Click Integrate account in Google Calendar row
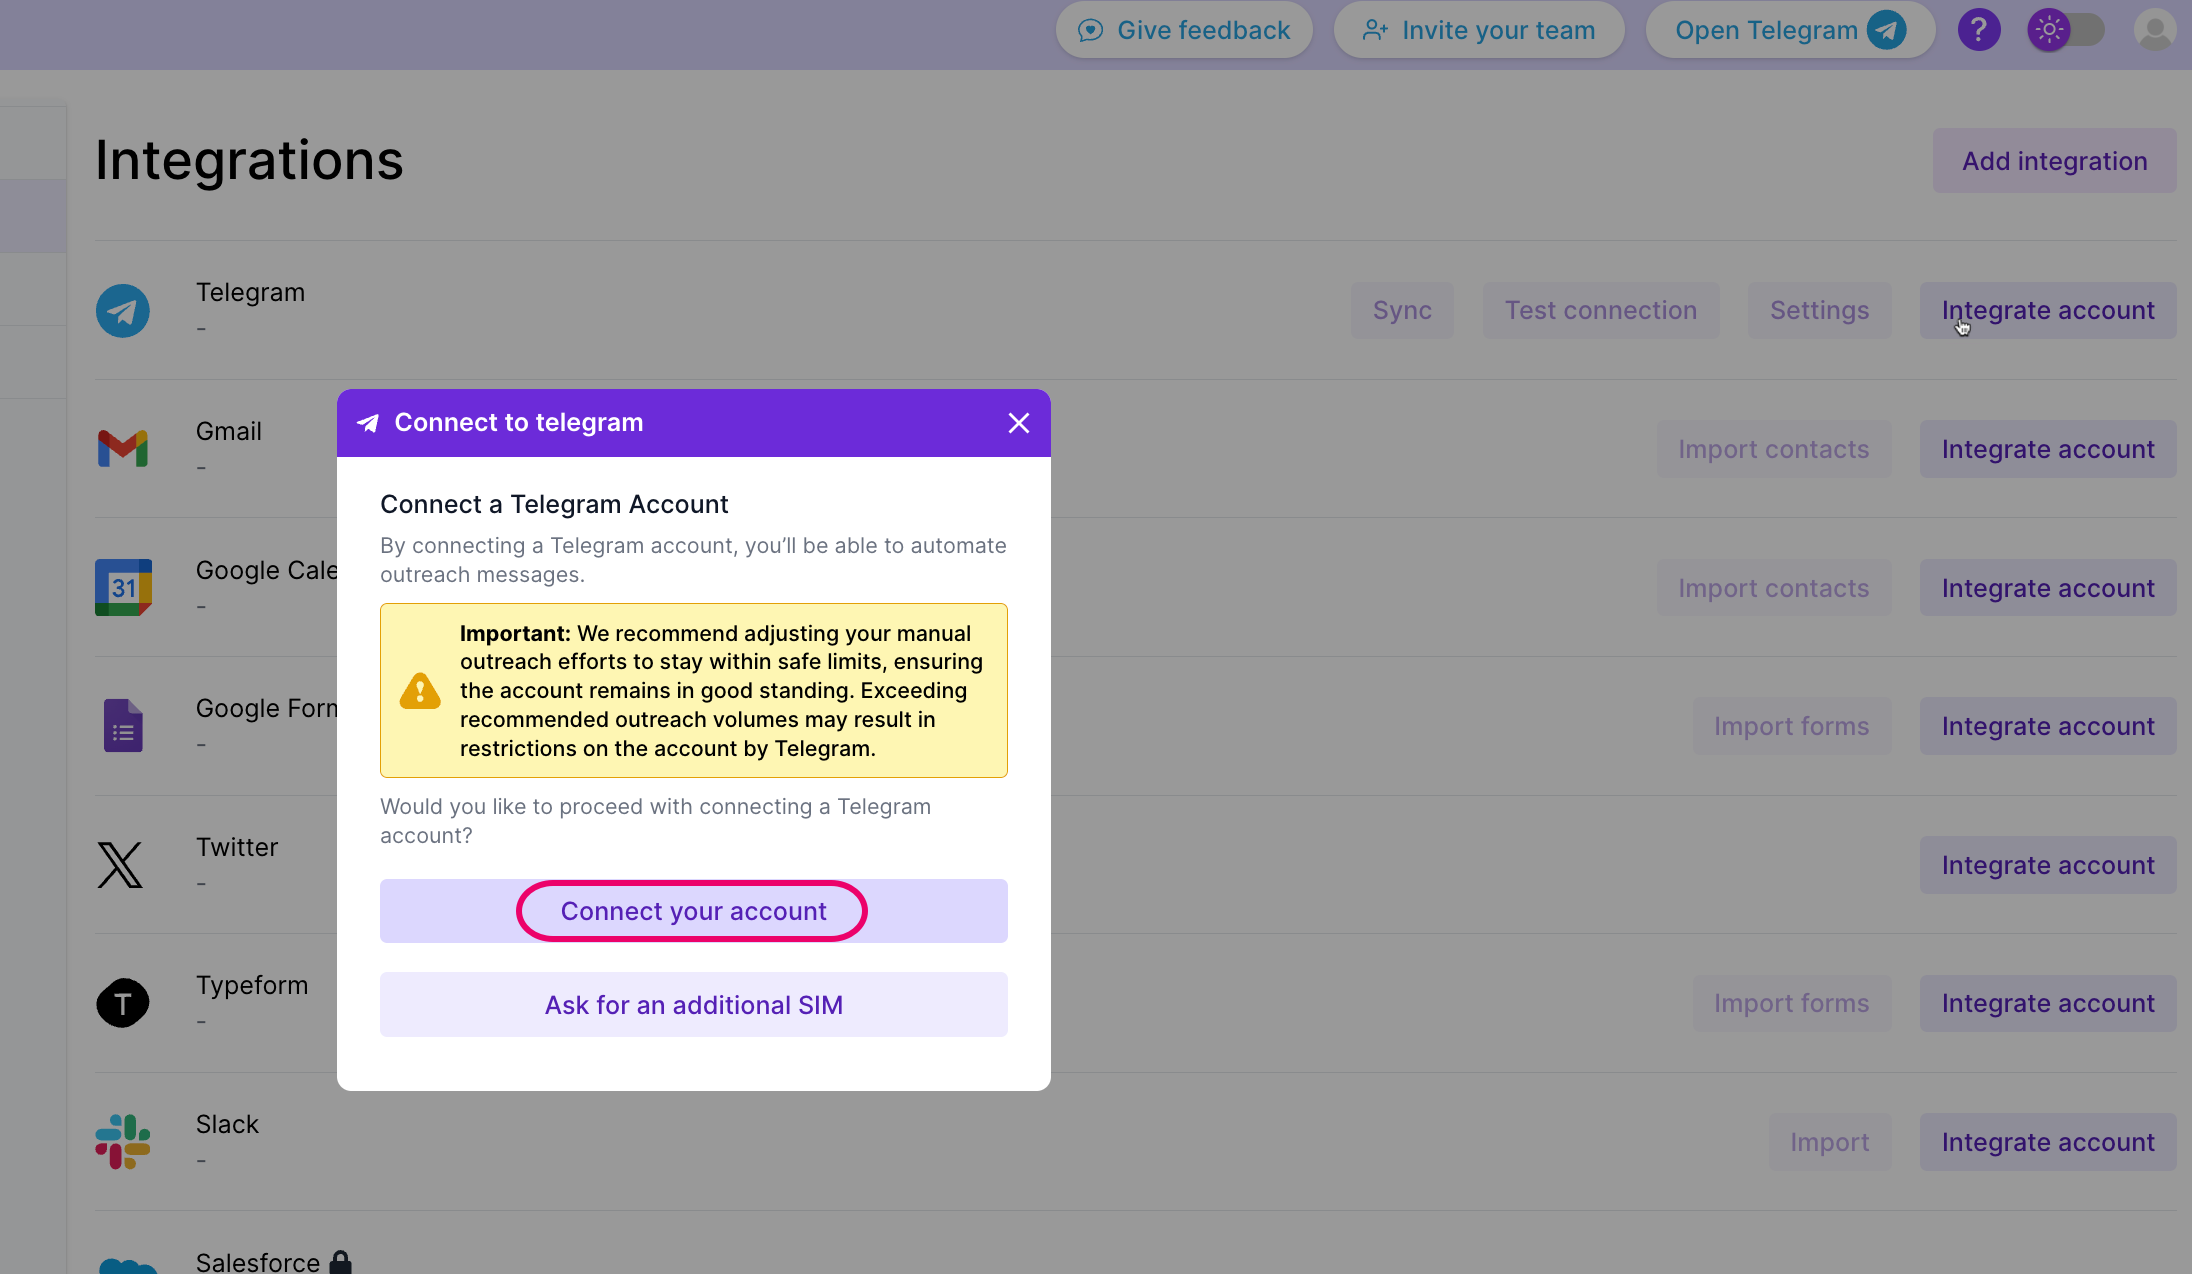The height and width of the screenshot is (1274, 2192). tap(2048, 588)
